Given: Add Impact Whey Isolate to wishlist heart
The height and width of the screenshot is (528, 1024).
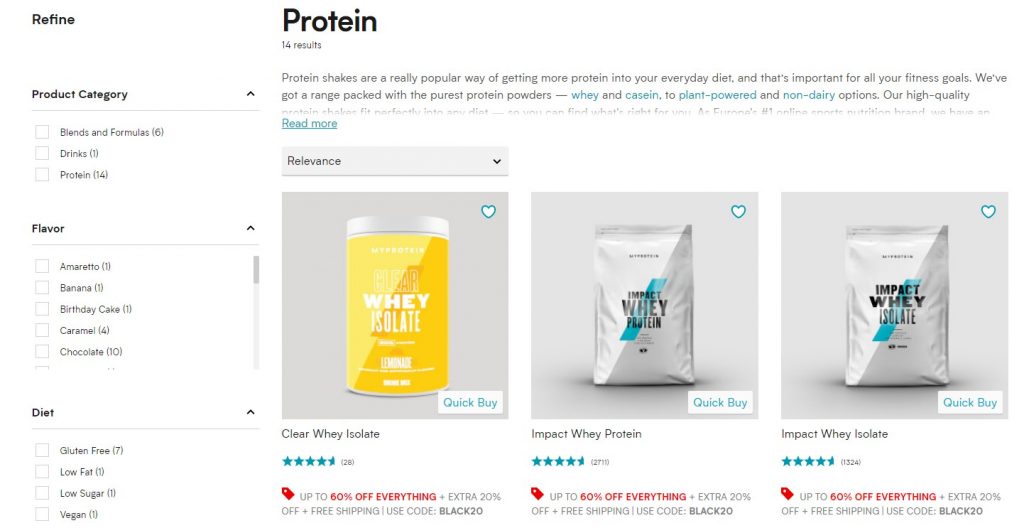Looking at the screenshot, I should [988, 212].
